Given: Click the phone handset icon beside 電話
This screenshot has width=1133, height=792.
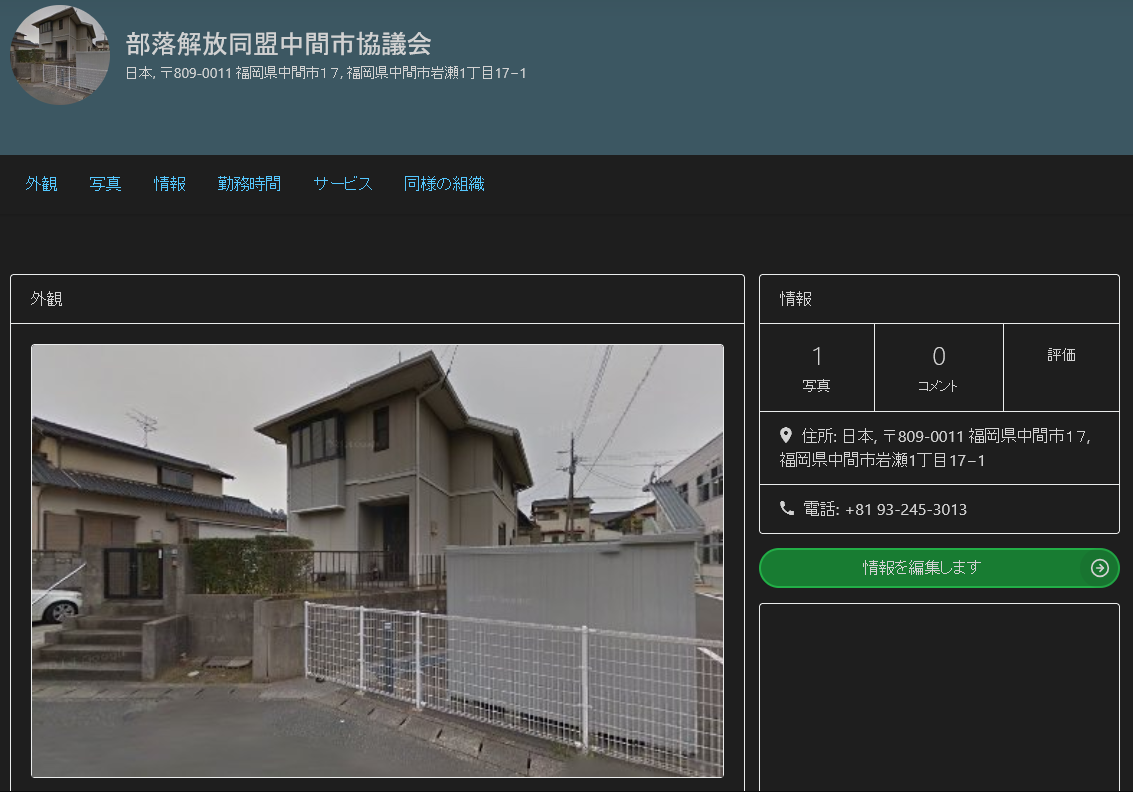Looking at the screenshot, I should [x=787, y=509].
